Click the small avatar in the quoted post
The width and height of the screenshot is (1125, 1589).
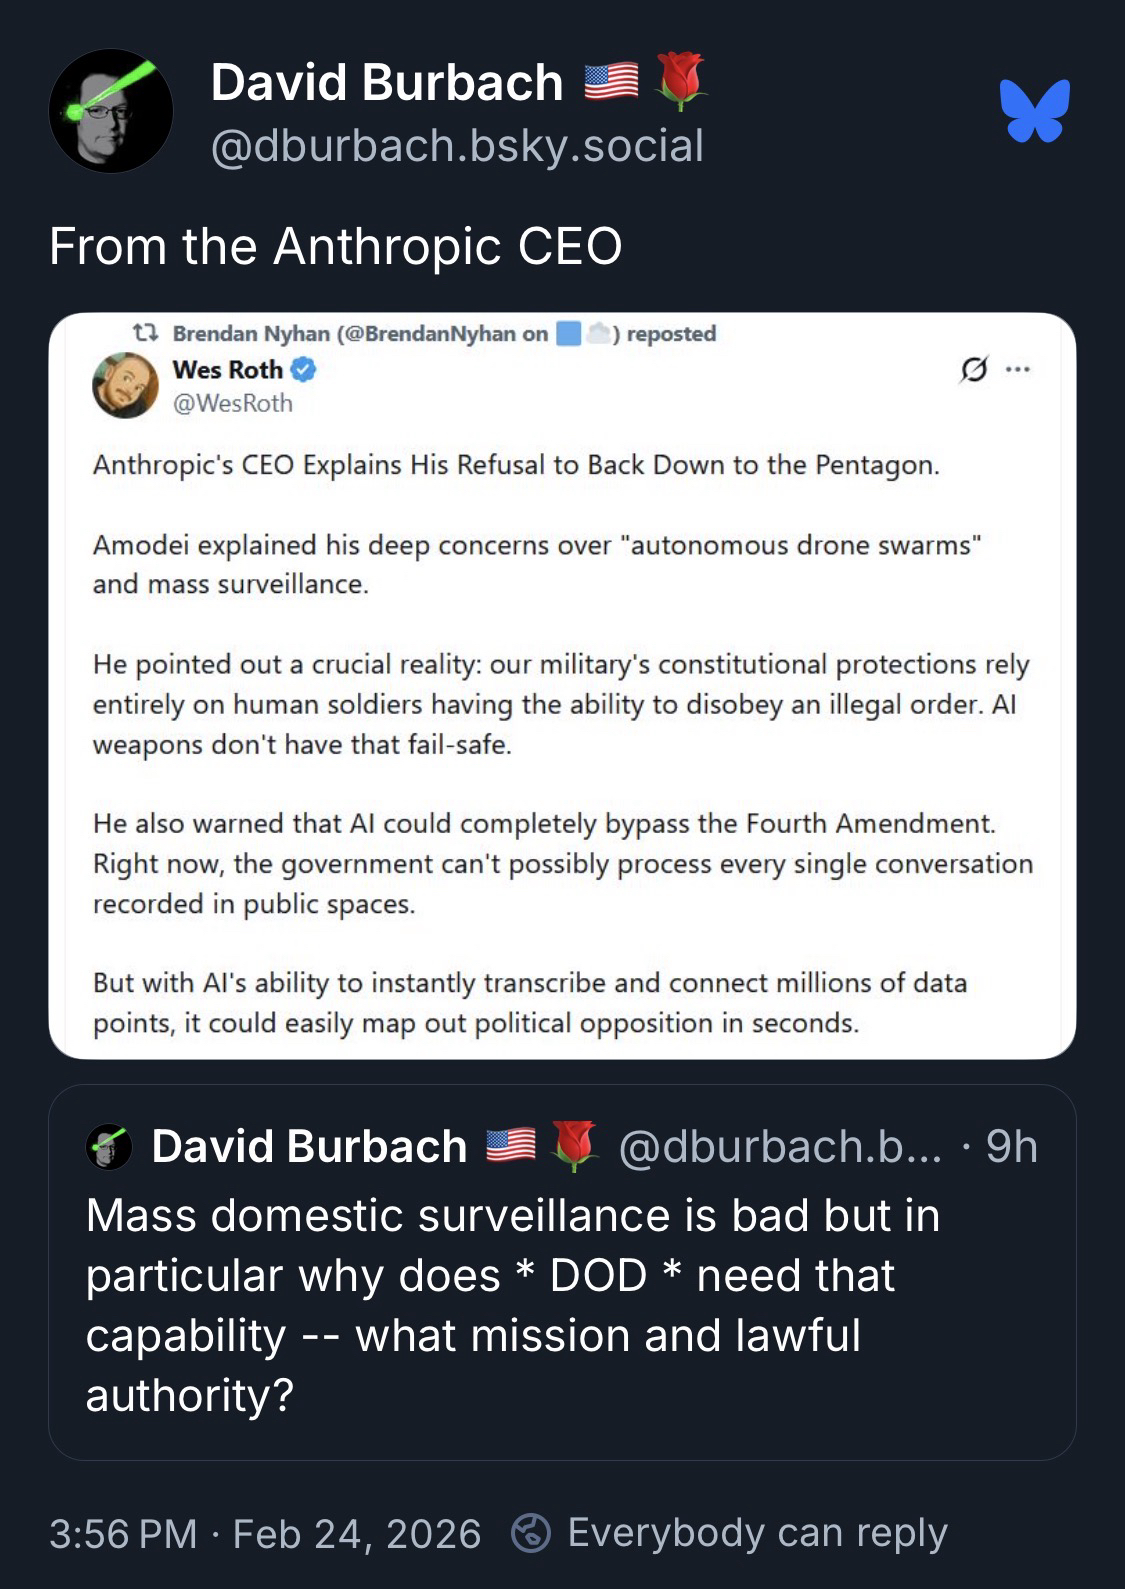click(x=109, y=1147)
